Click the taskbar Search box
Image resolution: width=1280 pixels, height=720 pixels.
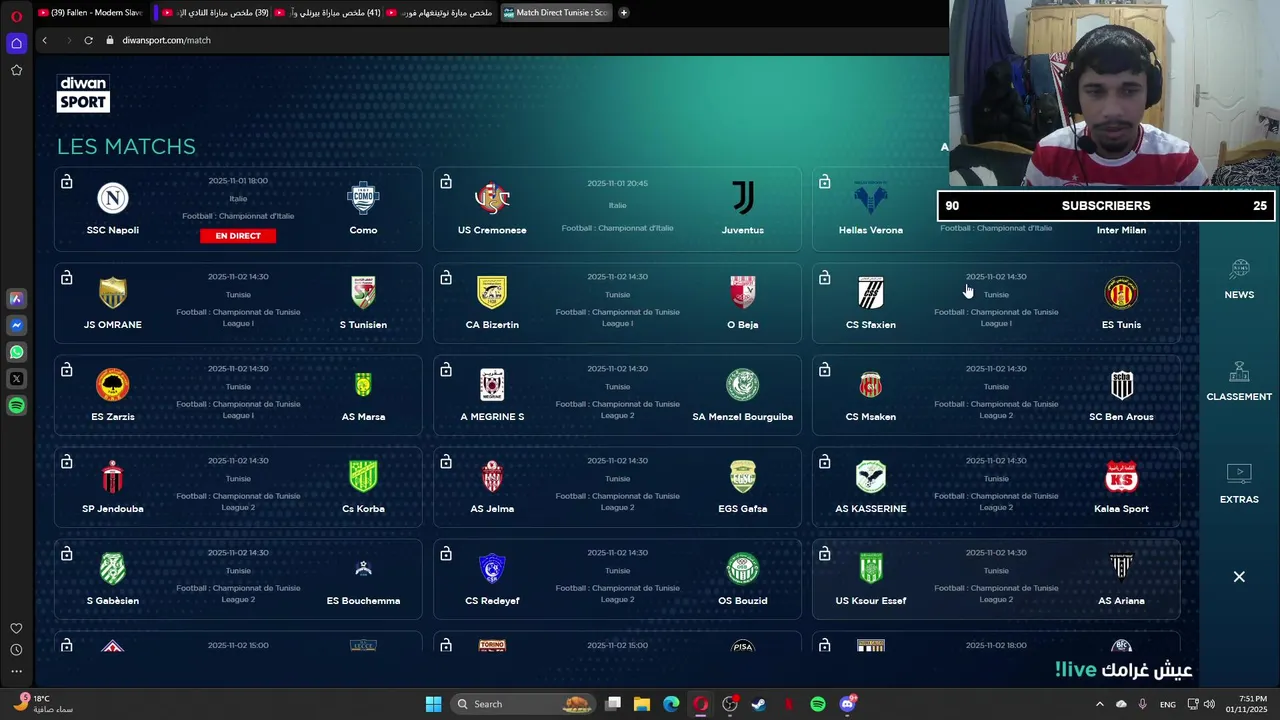(524, 704)
